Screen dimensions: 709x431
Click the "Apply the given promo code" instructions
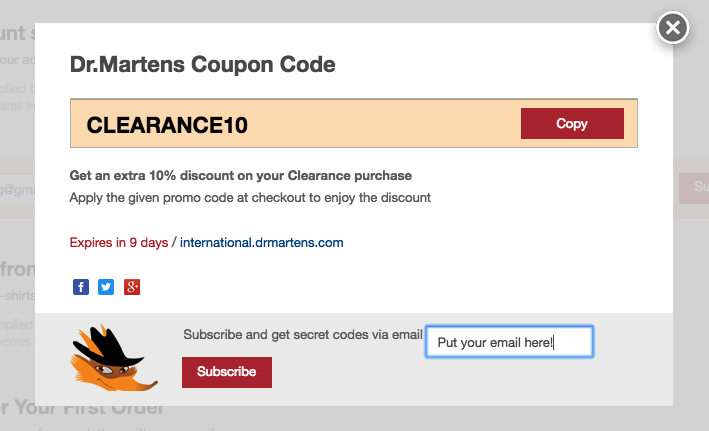tap(250, 197)
